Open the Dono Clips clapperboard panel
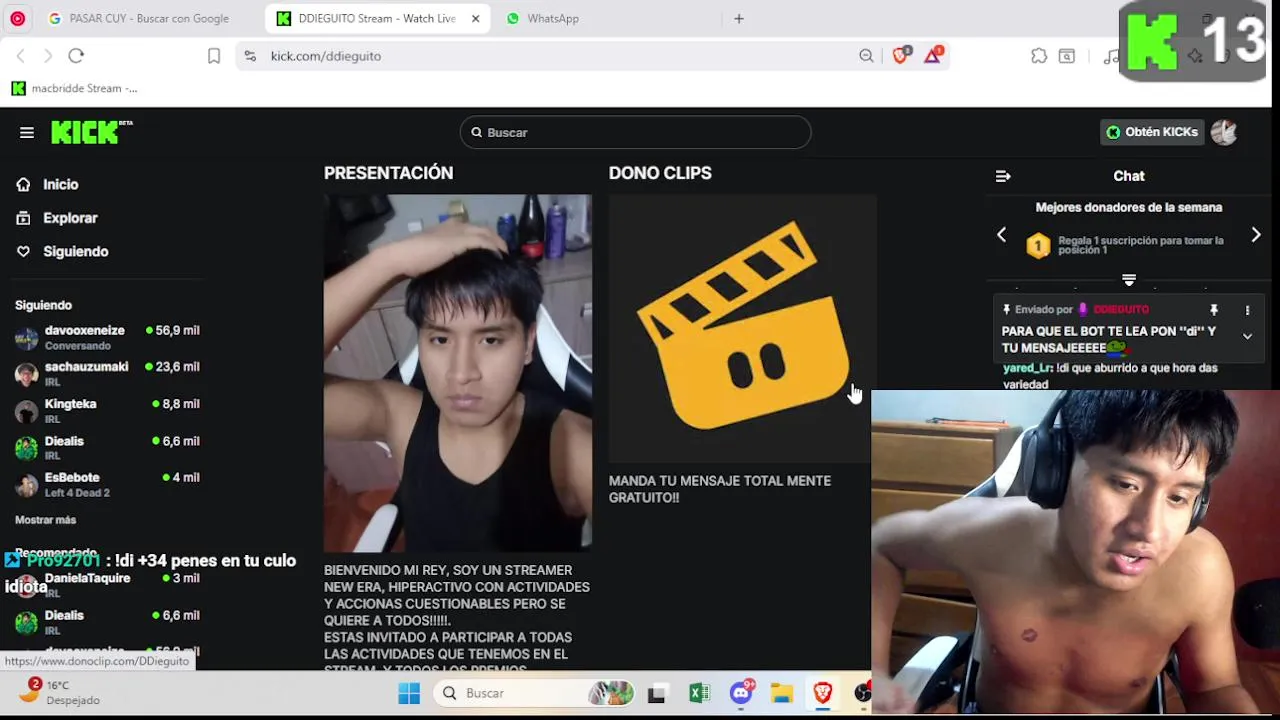Viewport: 1280px width, 720px height. [x=742, y=328]
